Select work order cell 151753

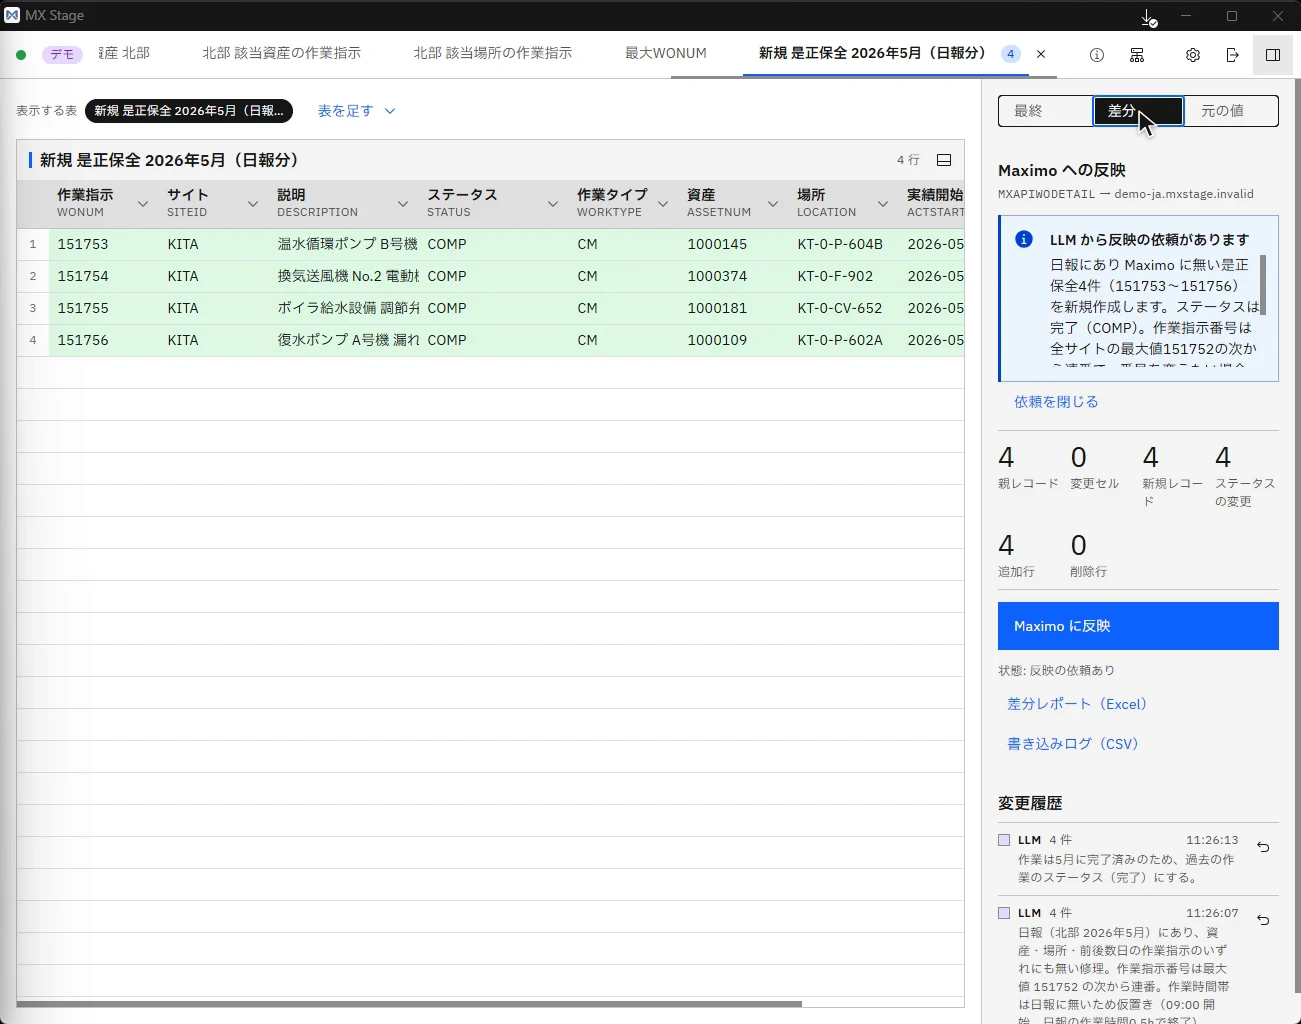(104, 244)
